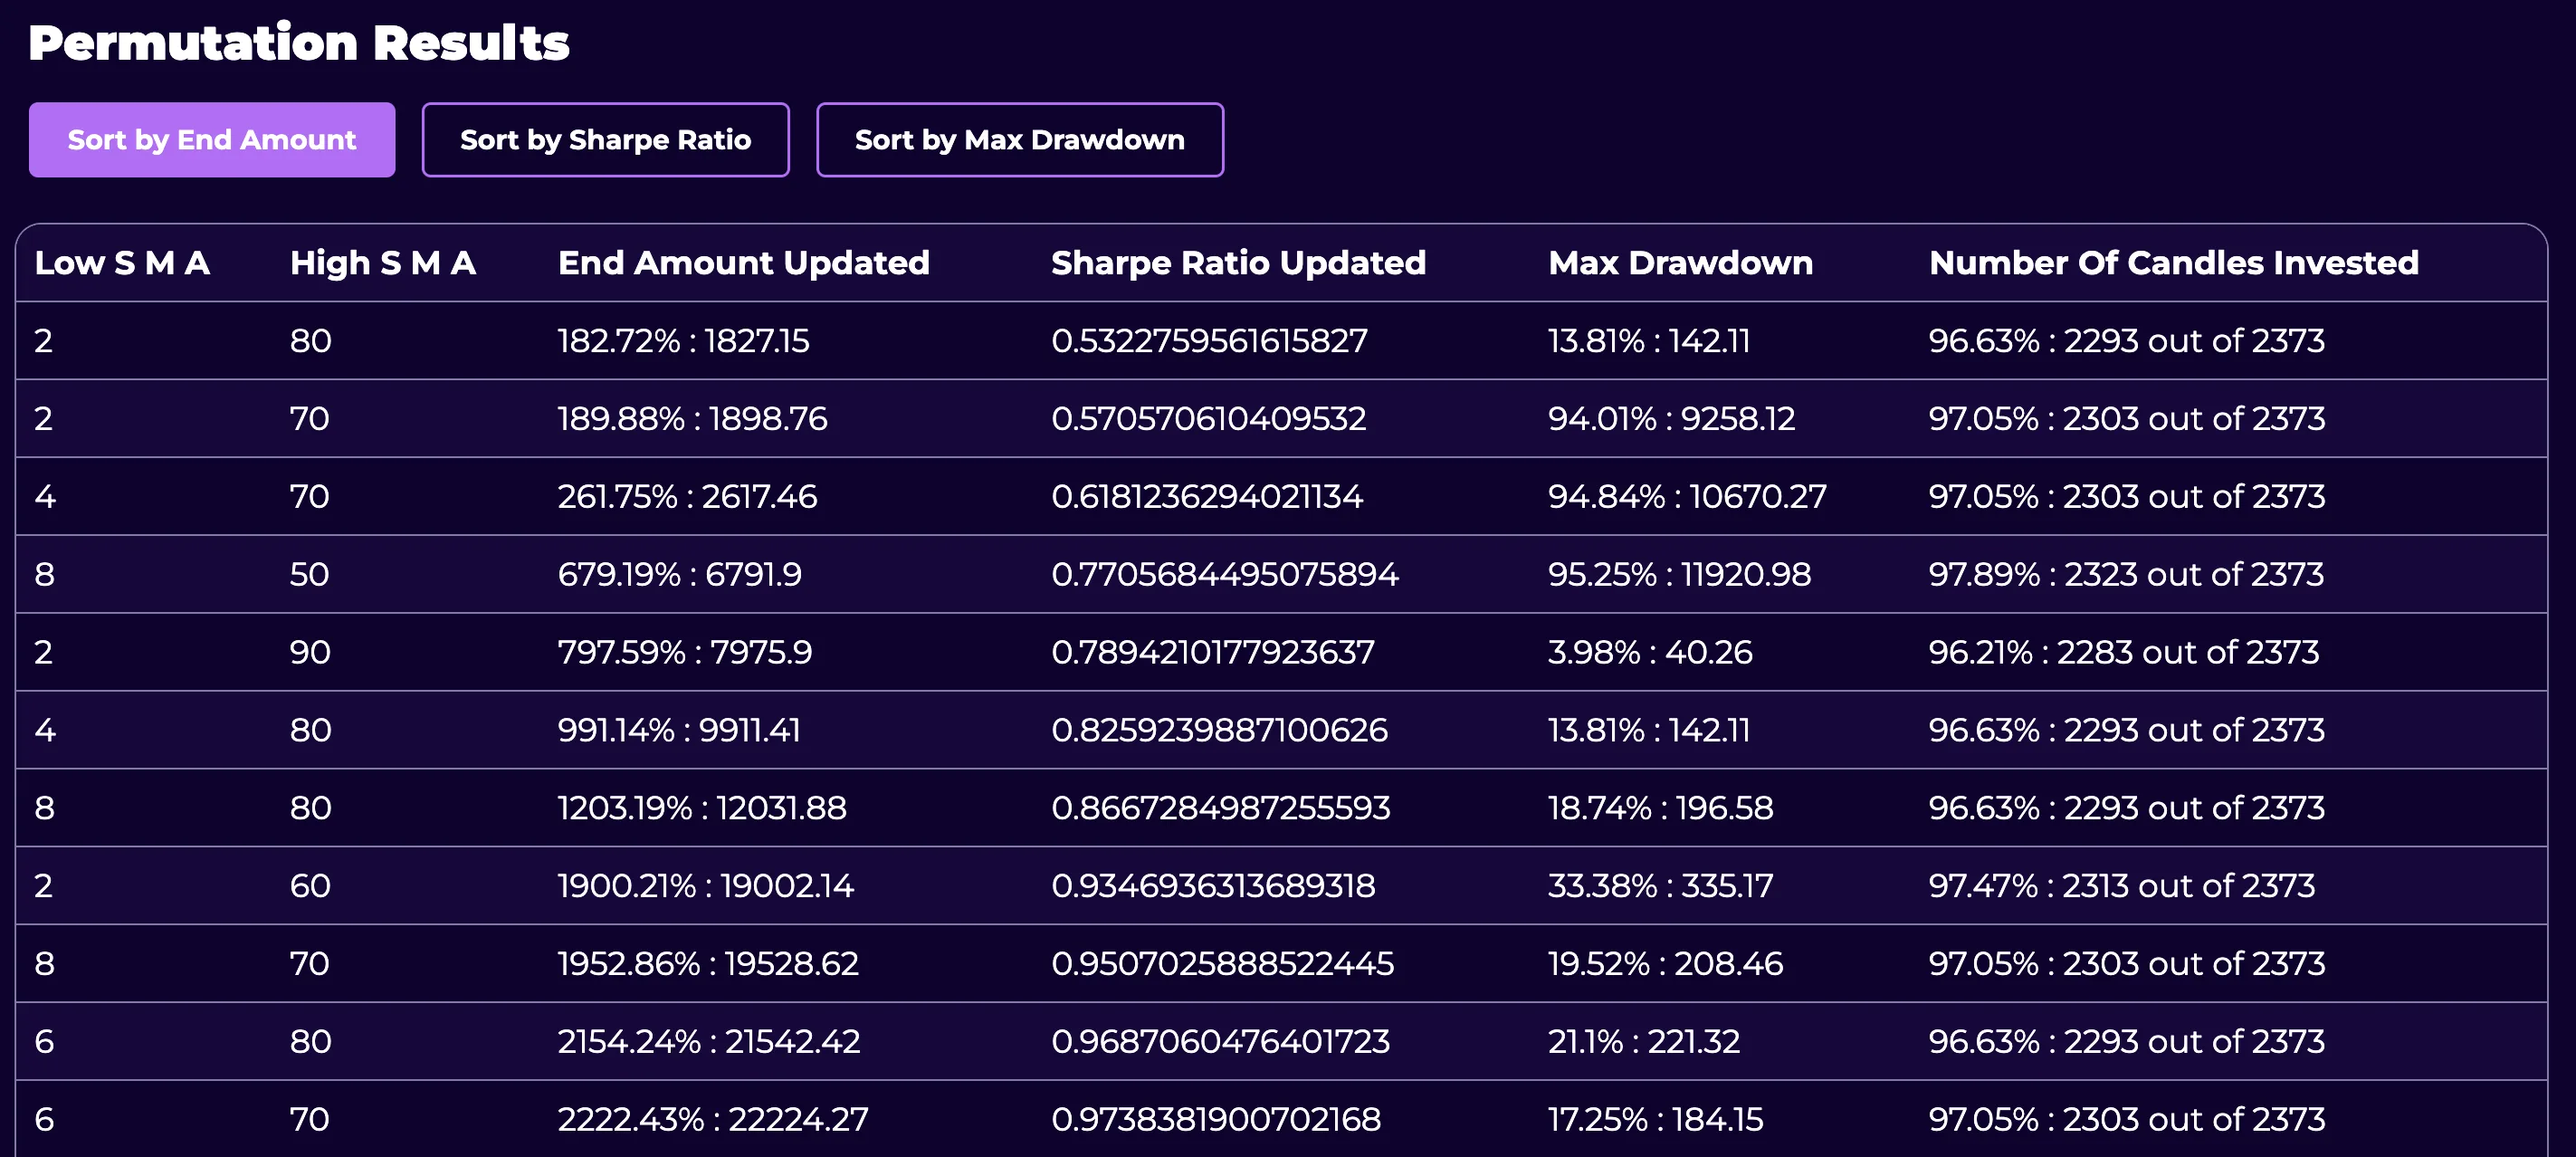Image resolution: width=2576 pixels, height=1157 pixels.
Task: Select the Low S M A column header
Action: [x=122, y=263]
